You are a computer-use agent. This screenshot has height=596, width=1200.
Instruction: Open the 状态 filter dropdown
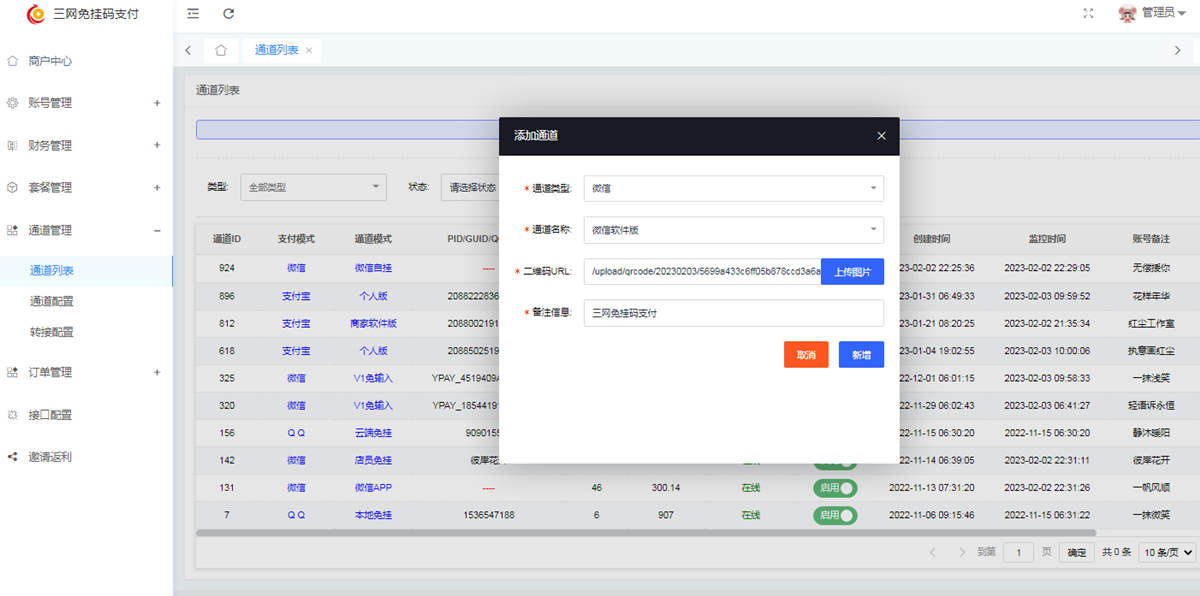[470, 187]
